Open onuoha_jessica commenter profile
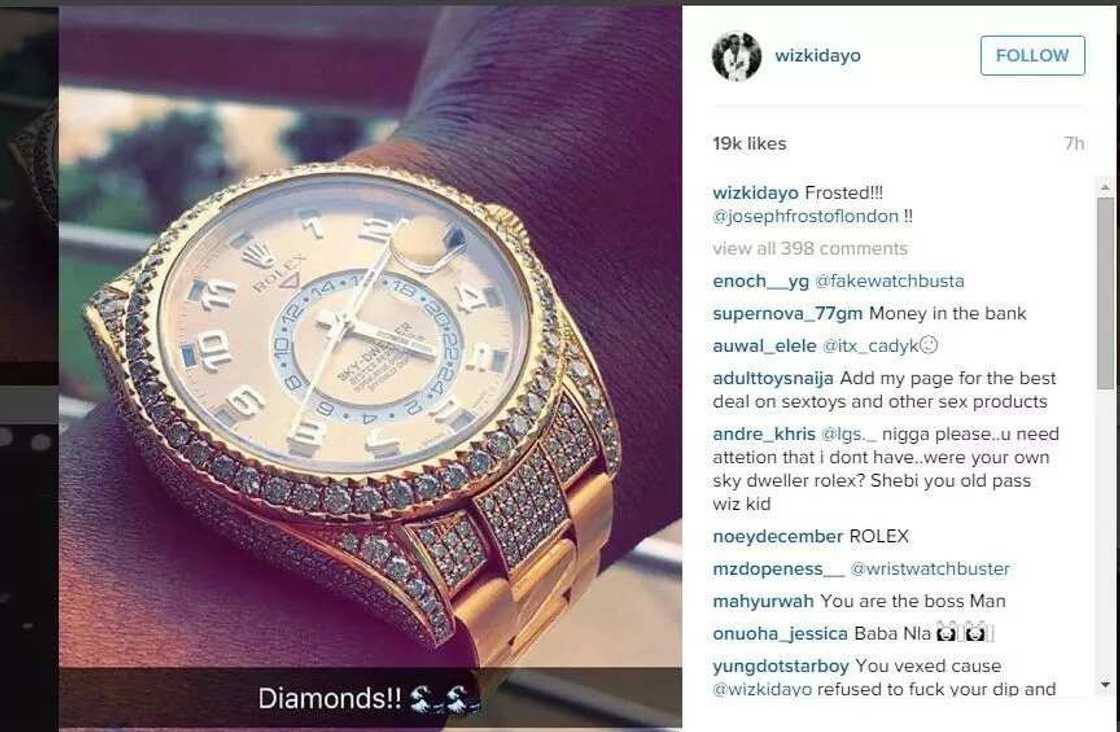 [780, 633]
